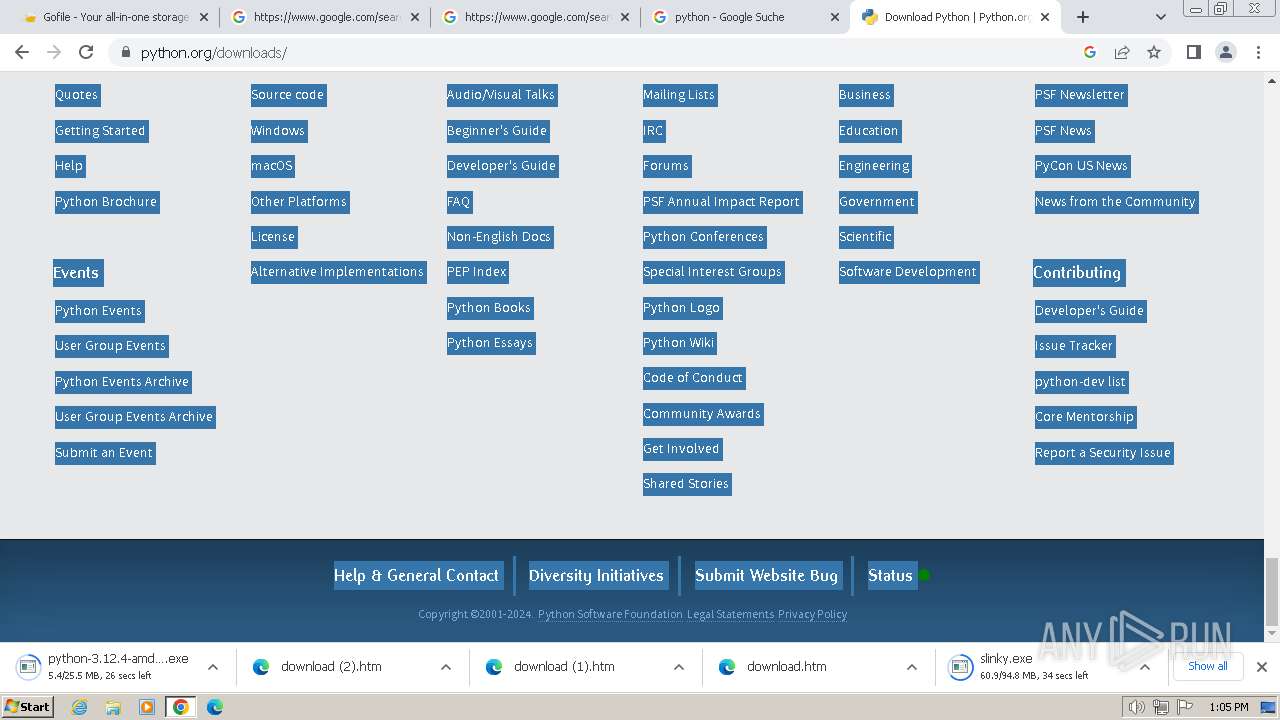Open the Events section heading
This screenshot has width=1280, height=720.
pos(76,273)
